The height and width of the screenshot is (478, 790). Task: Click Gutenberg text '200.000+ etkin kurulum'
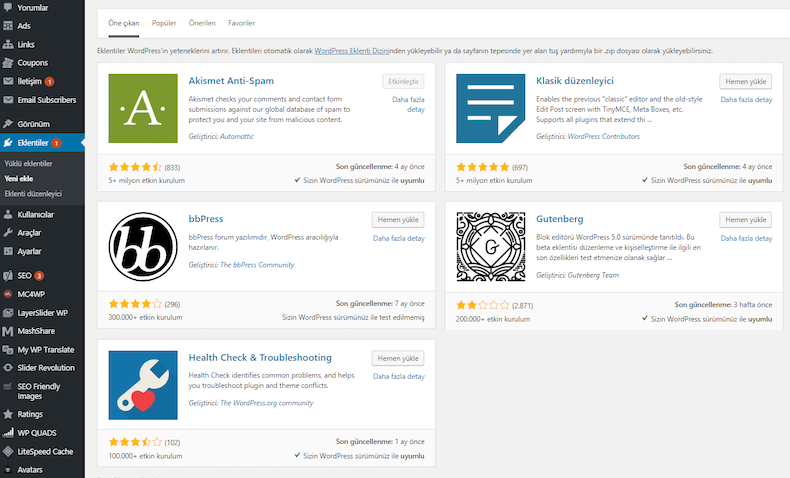pyautogui.click(x=493, y=319)
